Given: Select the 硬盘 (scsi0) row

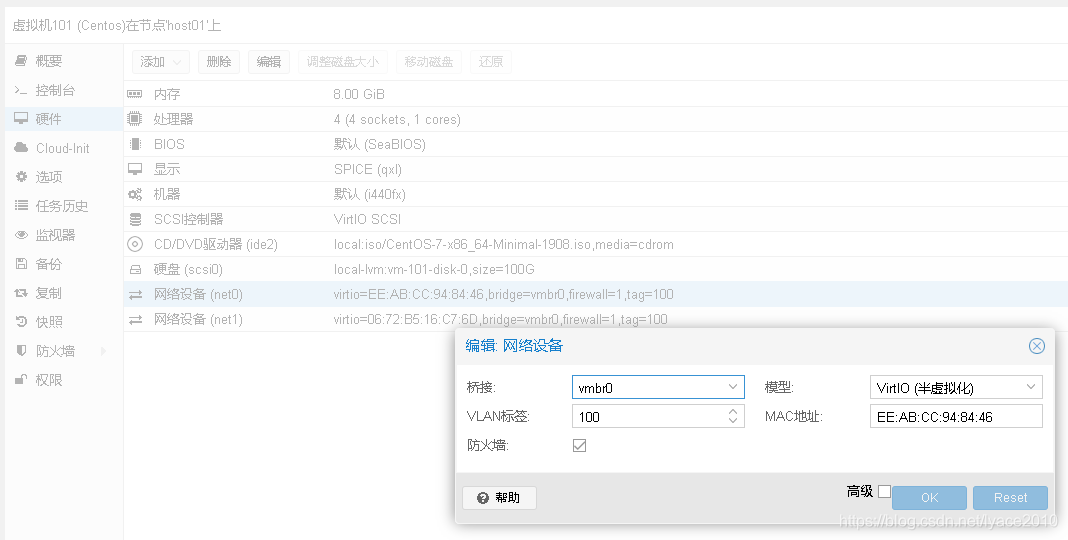Looking at the screenshot, I should 596,270.
